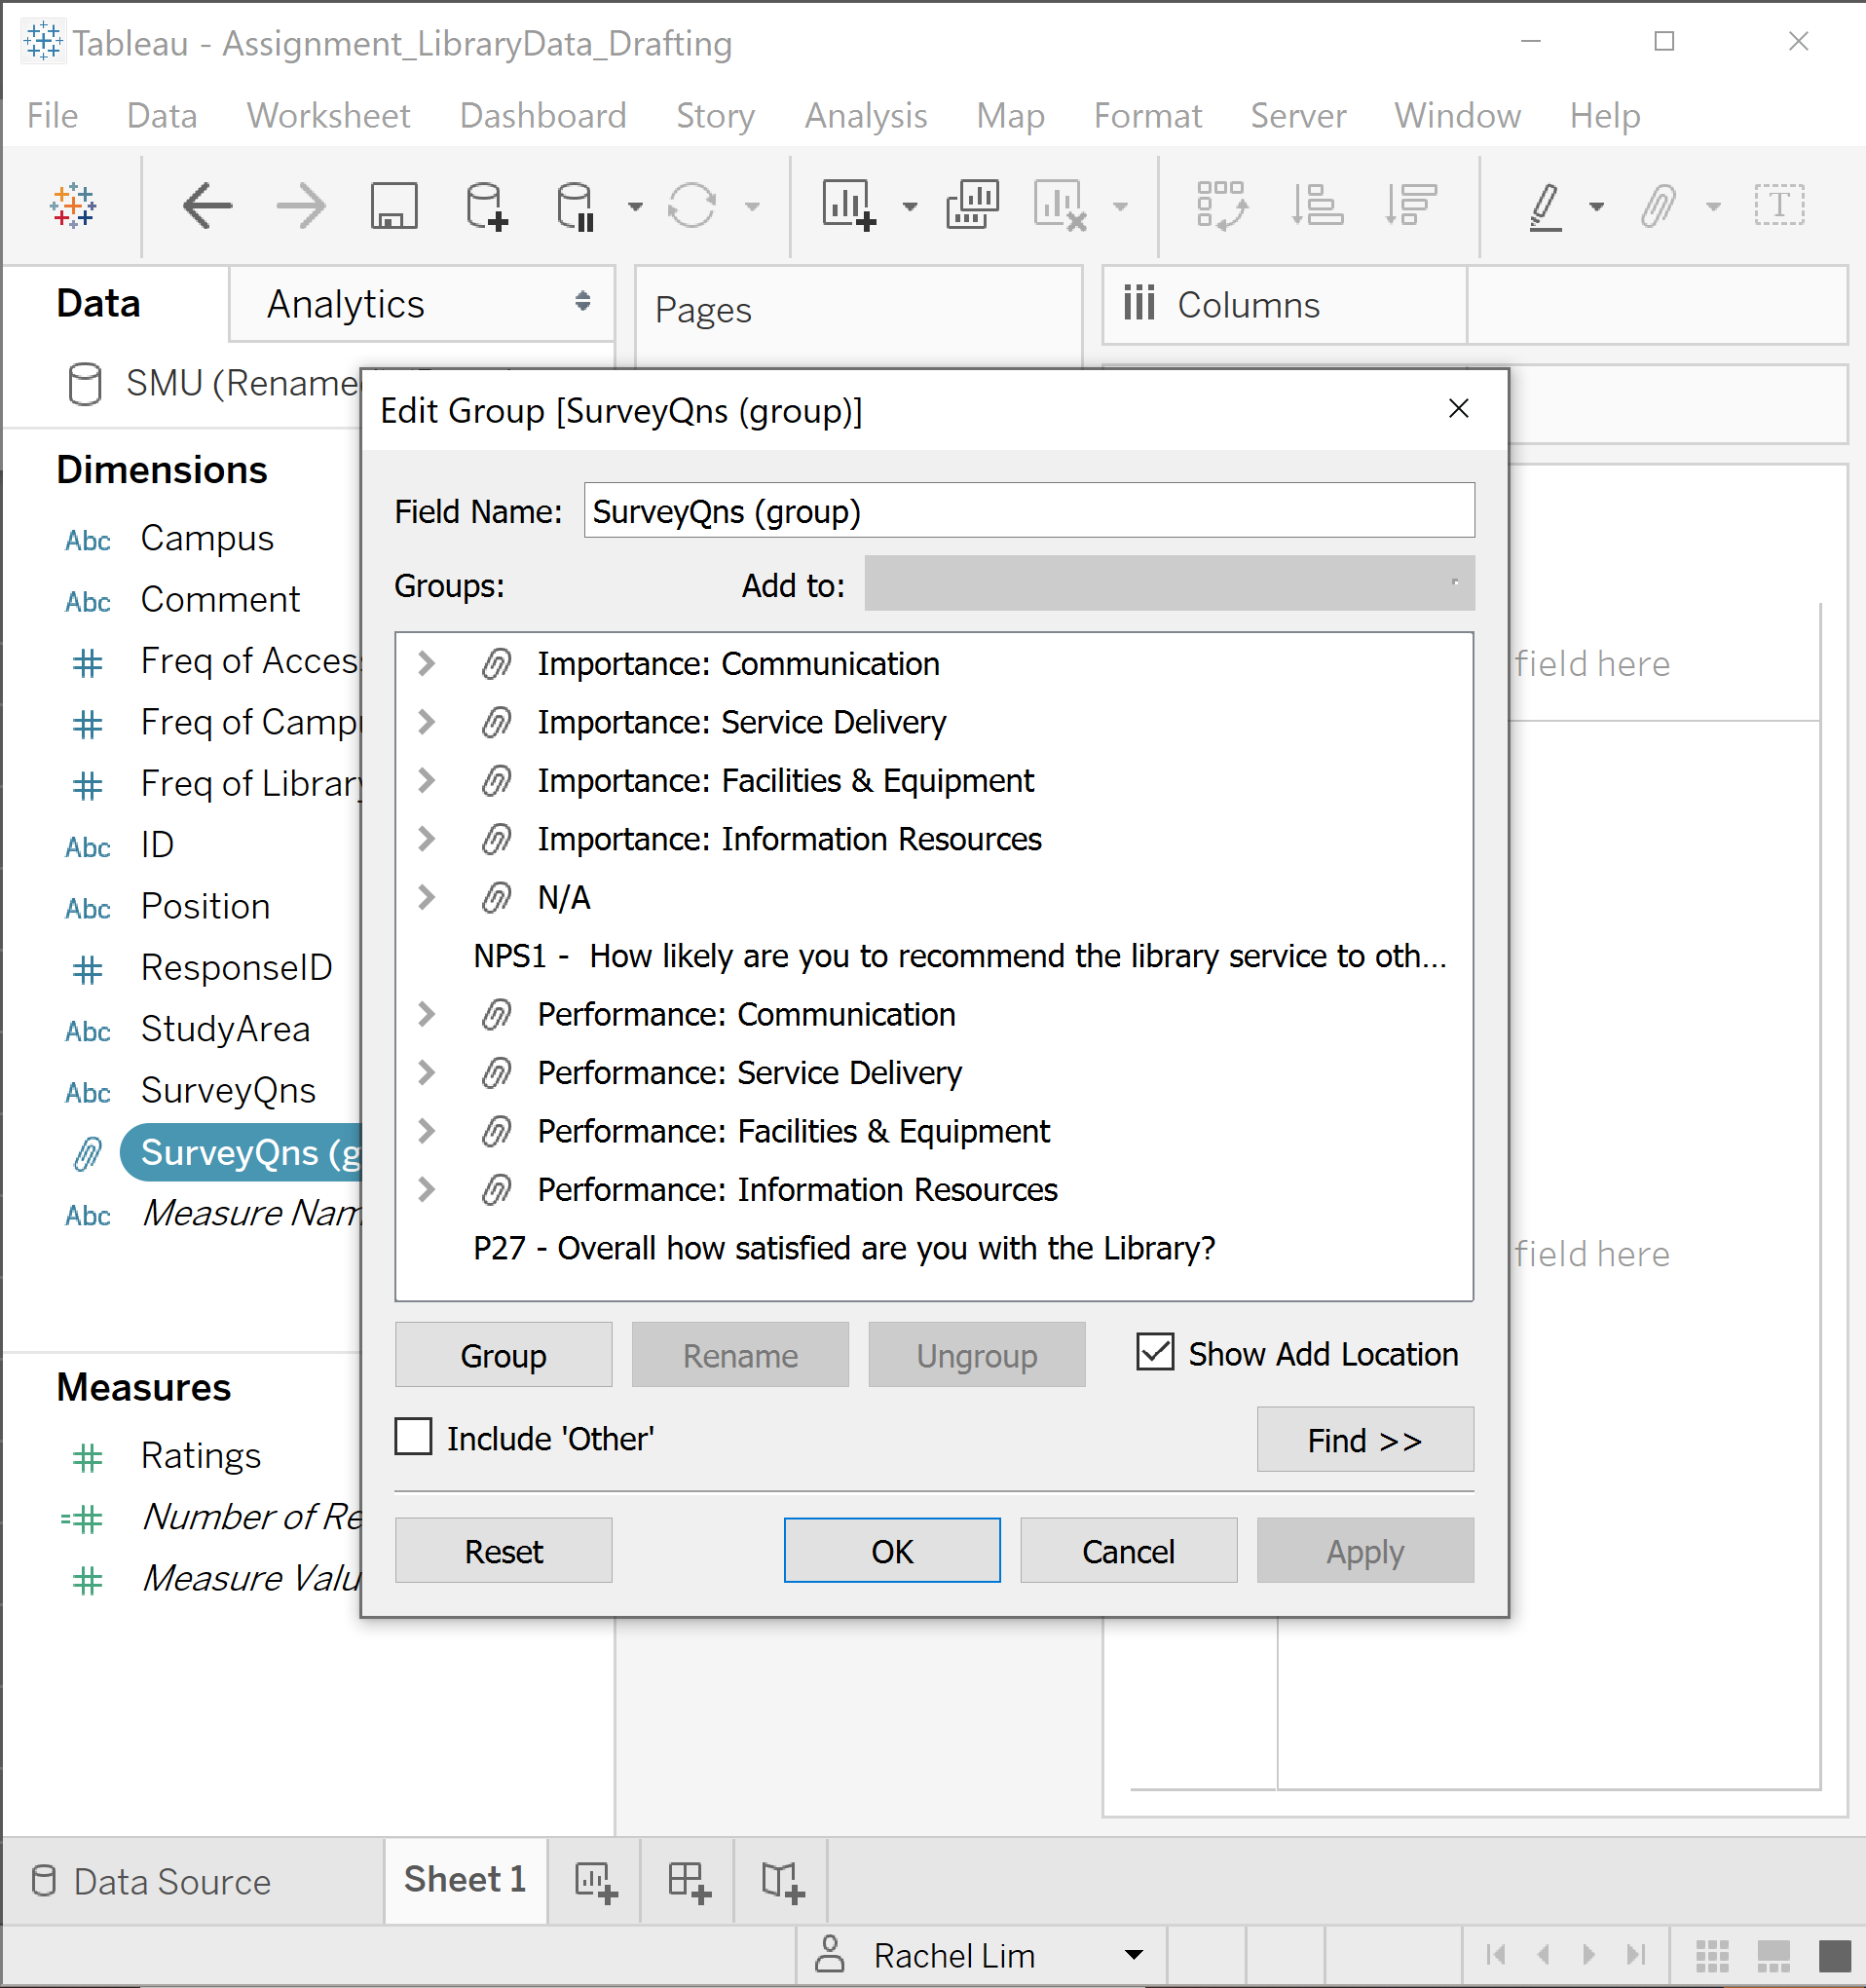1866x1988 pixels.
Task: Click the Swap rows and columns icon
Action: click(x=1221, y=207)
